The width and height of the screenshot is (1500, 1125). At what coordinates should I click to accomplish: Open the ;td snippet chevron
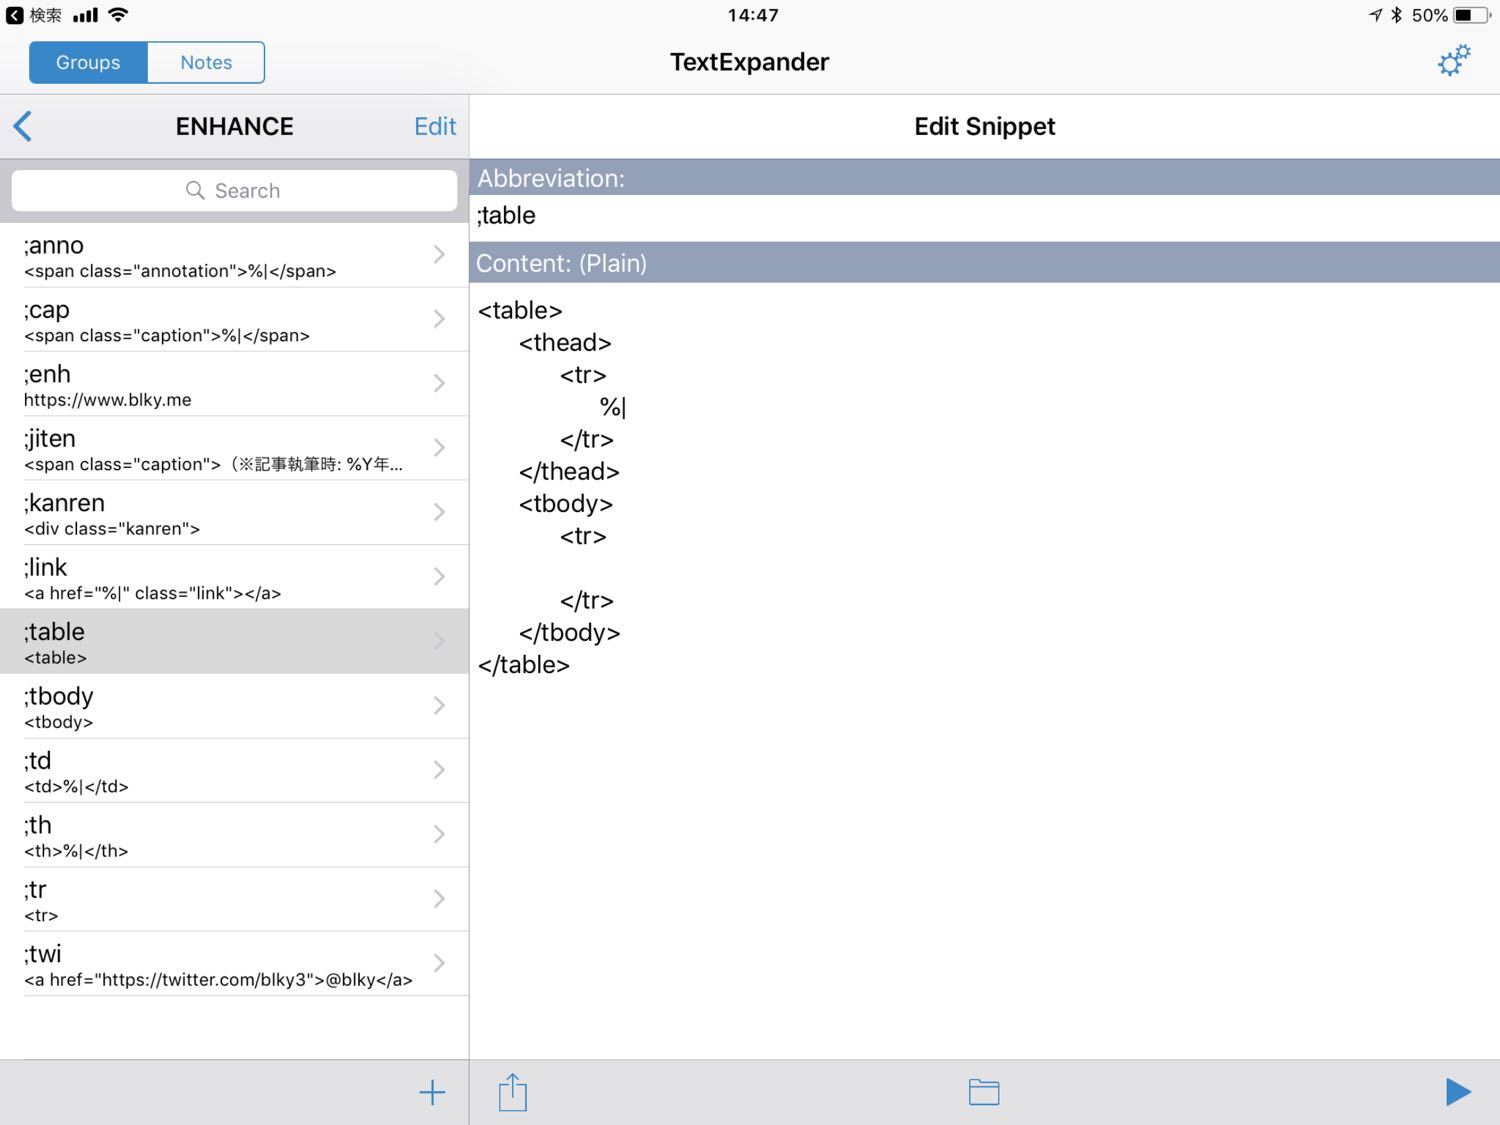click(x=439, y=770)
